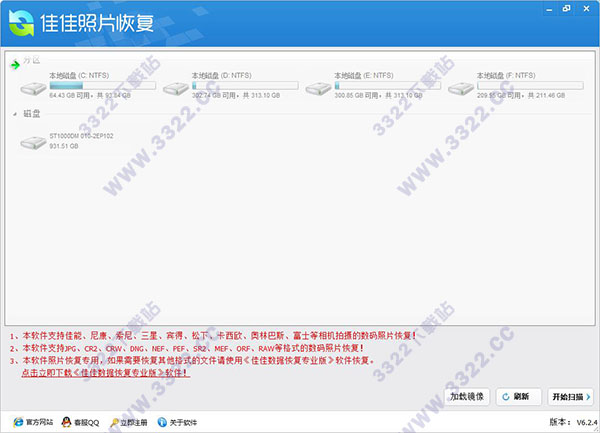Screen dimensions: 600x433
Task: Click the app logo icon in title bar
Action: click(21, 23)
